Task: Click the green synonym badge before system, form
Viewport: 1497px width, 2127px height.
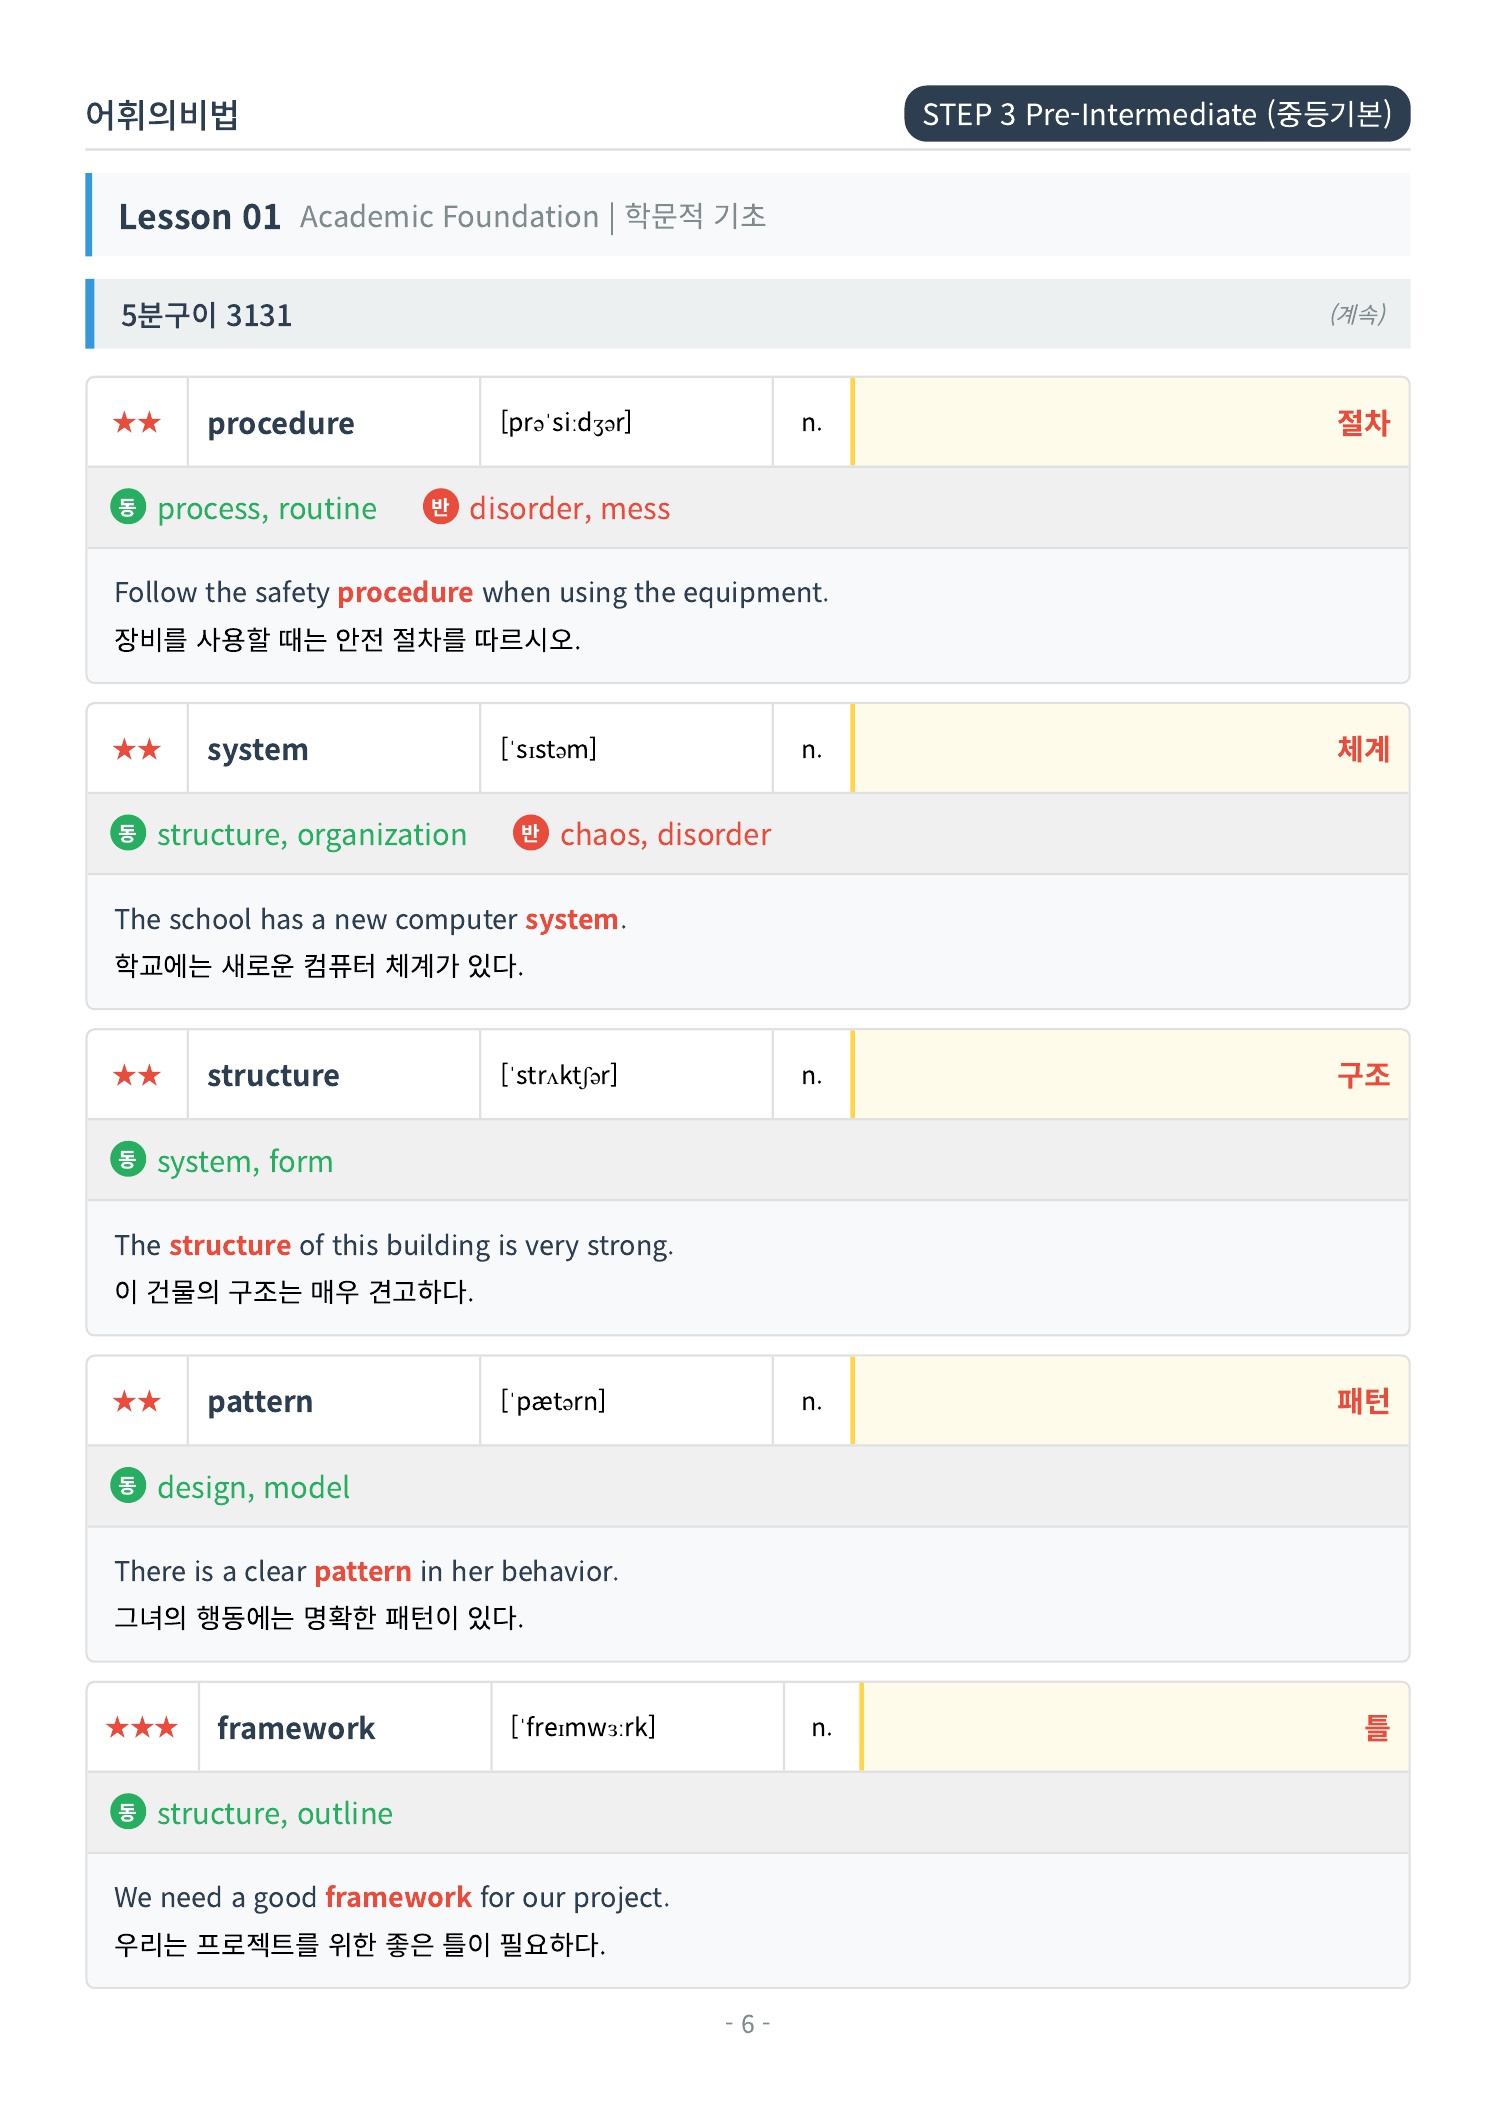Action: [x=127, y=1160]
